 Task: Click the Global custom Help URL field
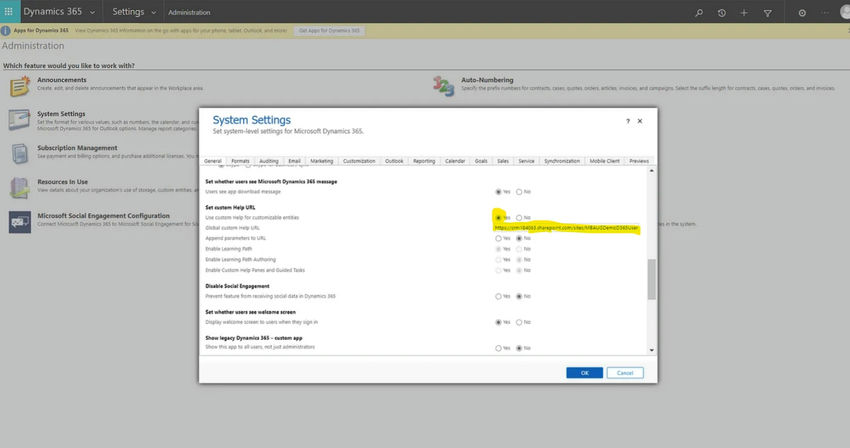pyautogui.click(x=566, y=228)
